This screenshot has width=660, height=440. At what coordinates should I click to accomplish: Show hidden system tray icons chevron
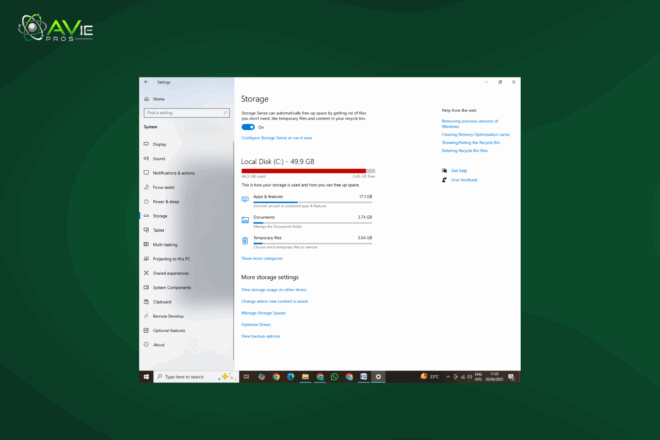(x=448, y=377)
